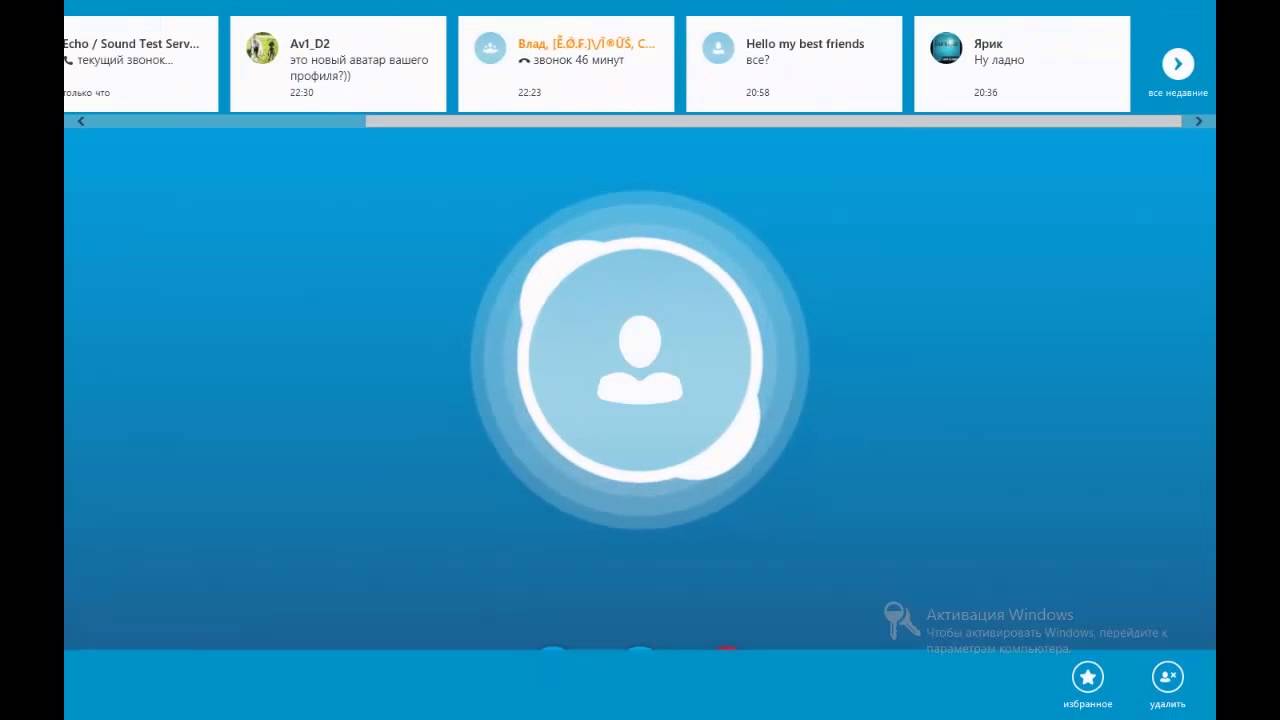Show all recent chats with the arrow button

[1178, 64]
